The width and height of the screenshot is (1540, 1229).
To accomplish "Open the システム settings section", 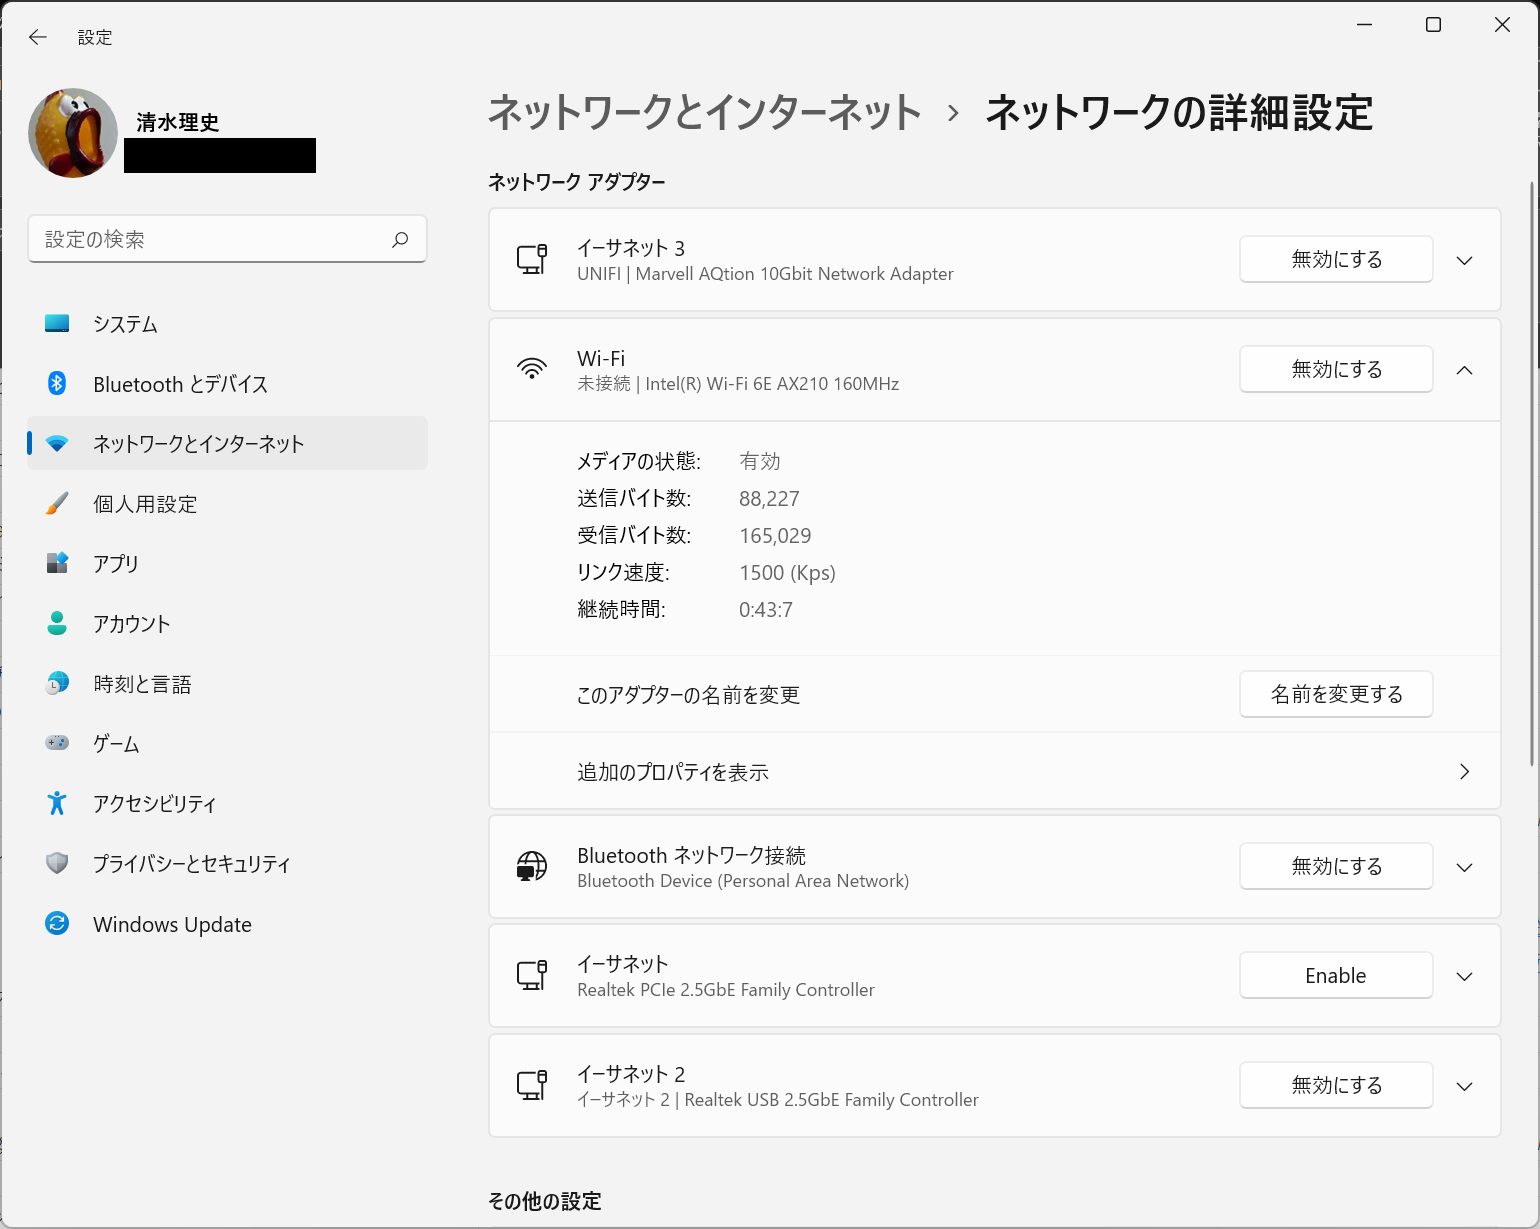I will pyautogui.click(x=126, y=324).
